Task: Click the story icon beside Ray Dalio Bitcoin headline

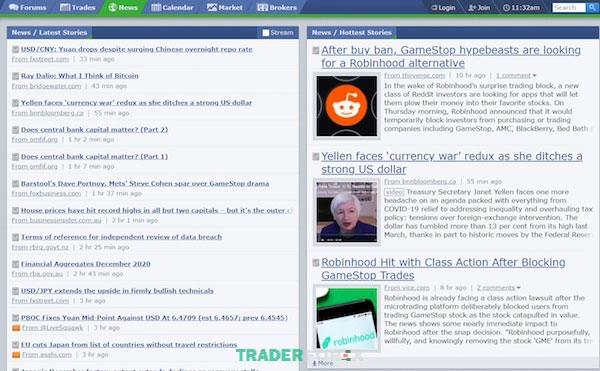Action: (x=15, y=76)
